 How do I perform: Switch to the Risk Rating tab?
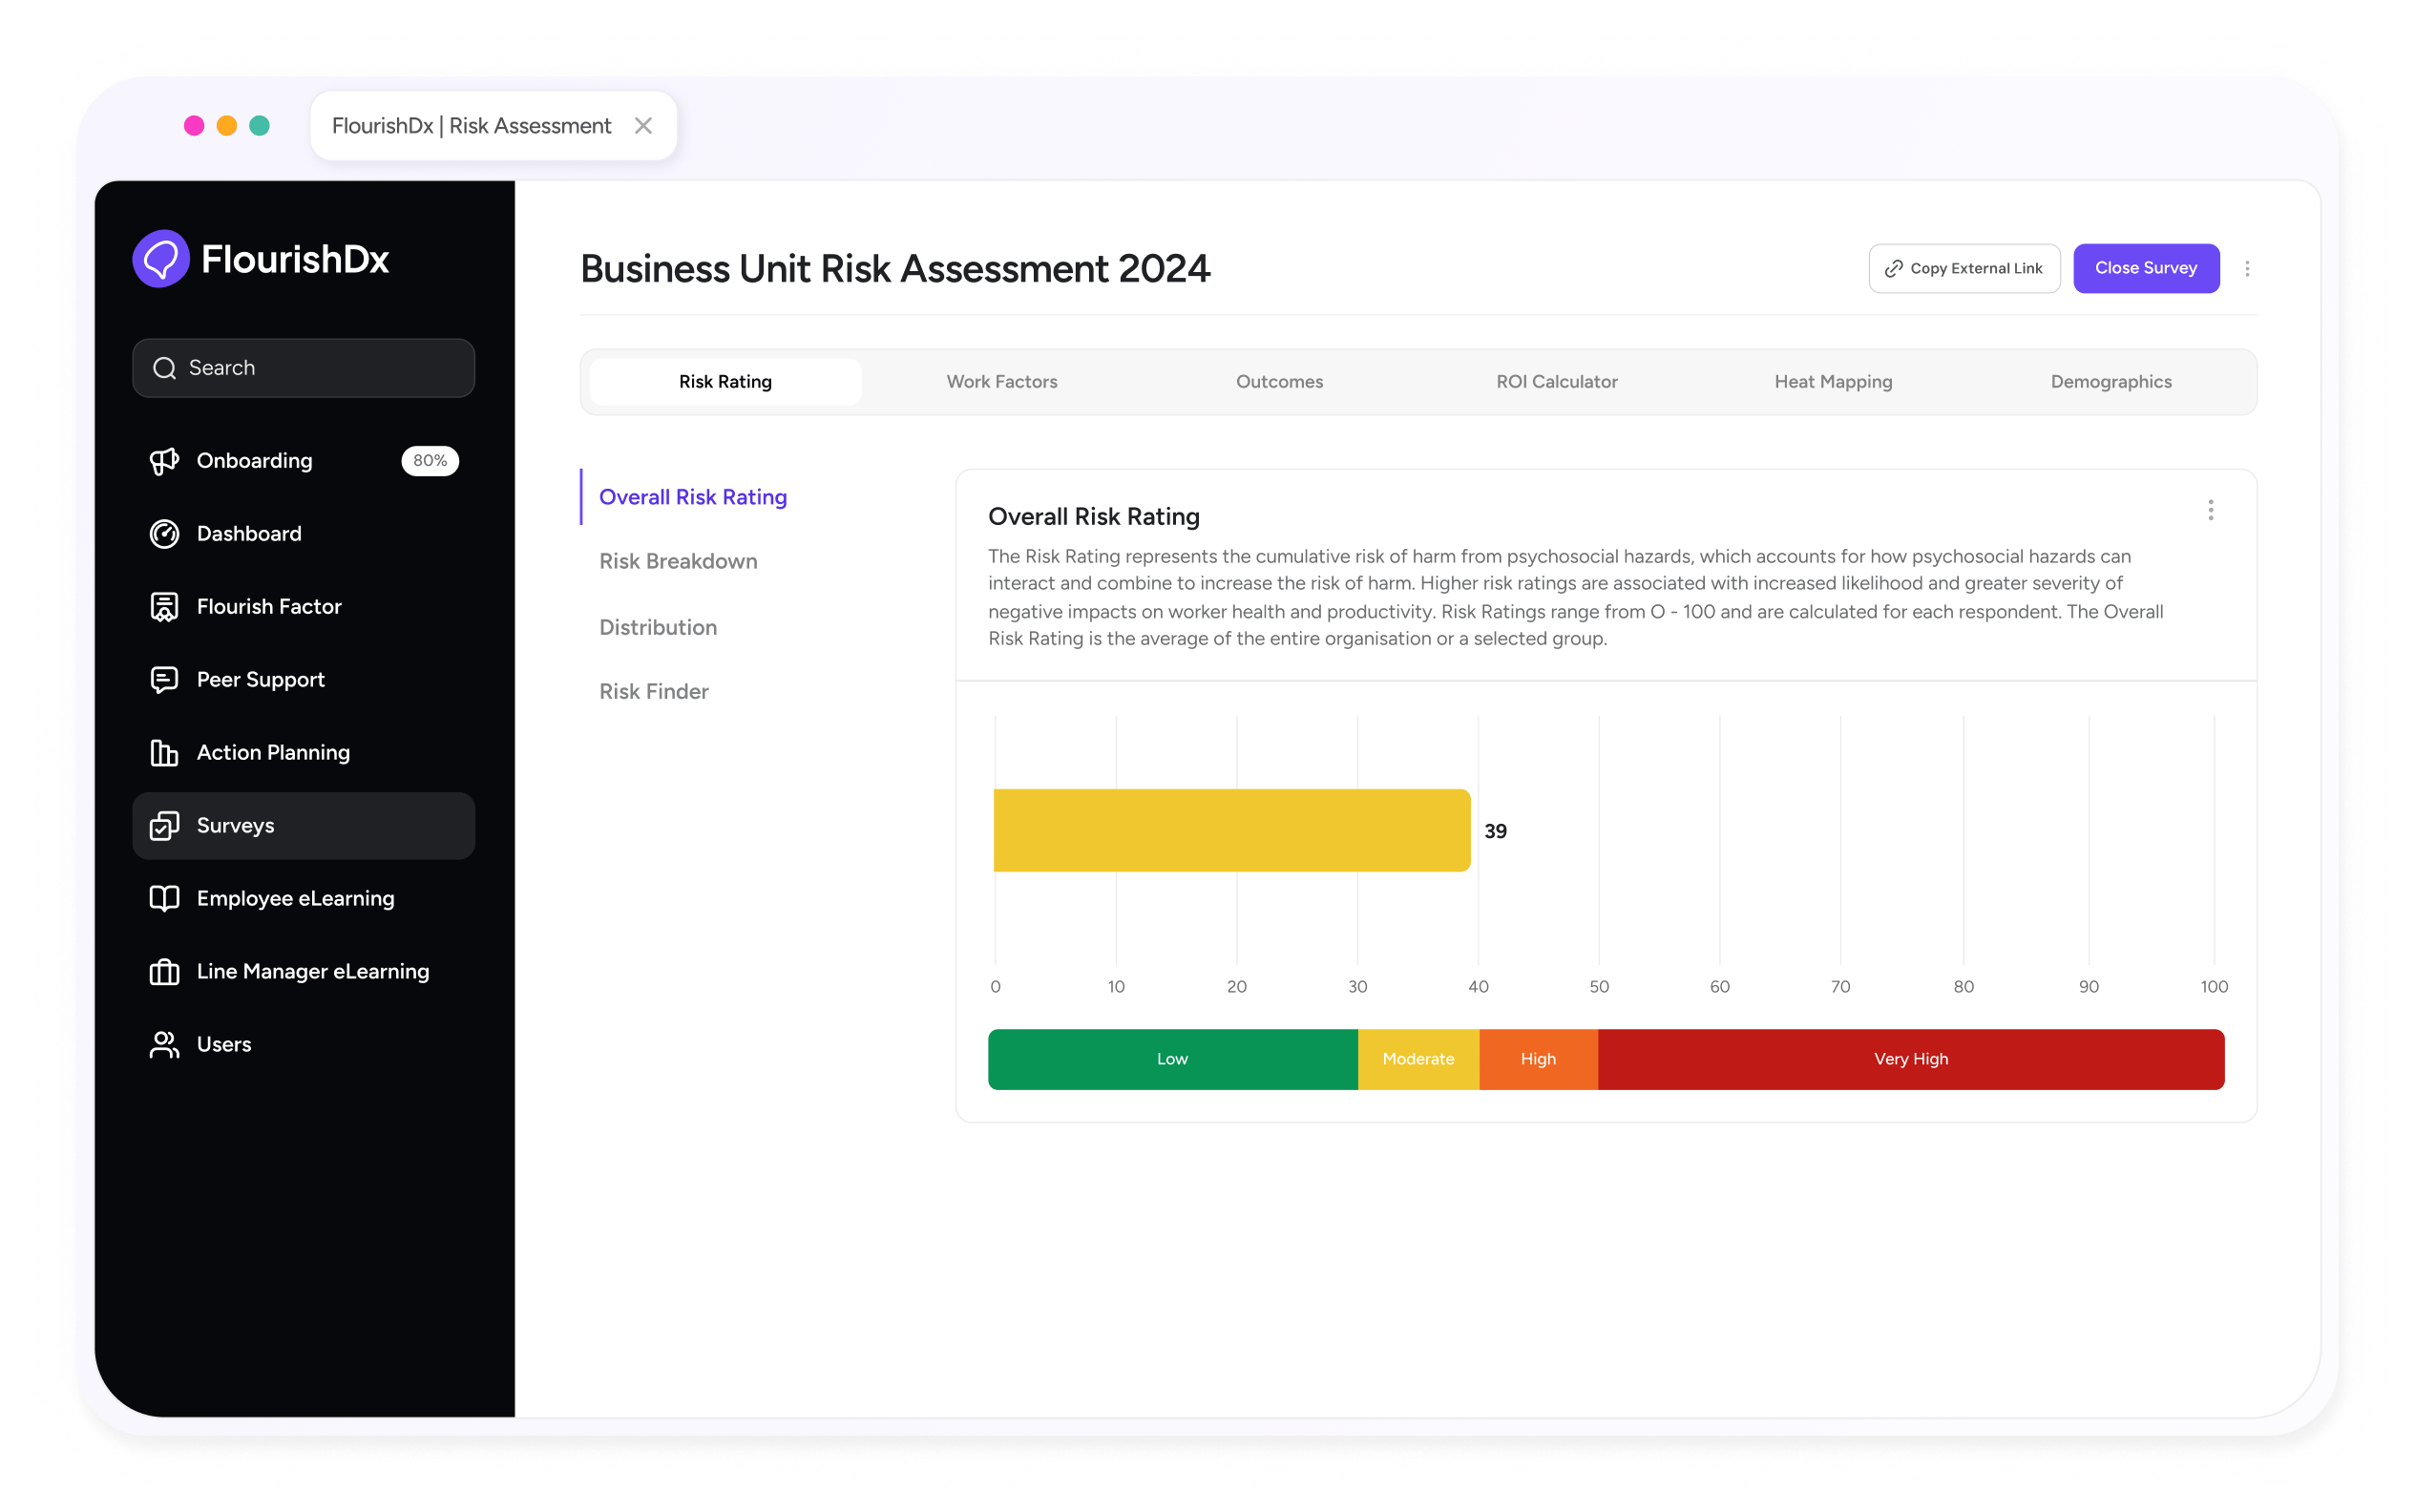click(x=725, y=382)
